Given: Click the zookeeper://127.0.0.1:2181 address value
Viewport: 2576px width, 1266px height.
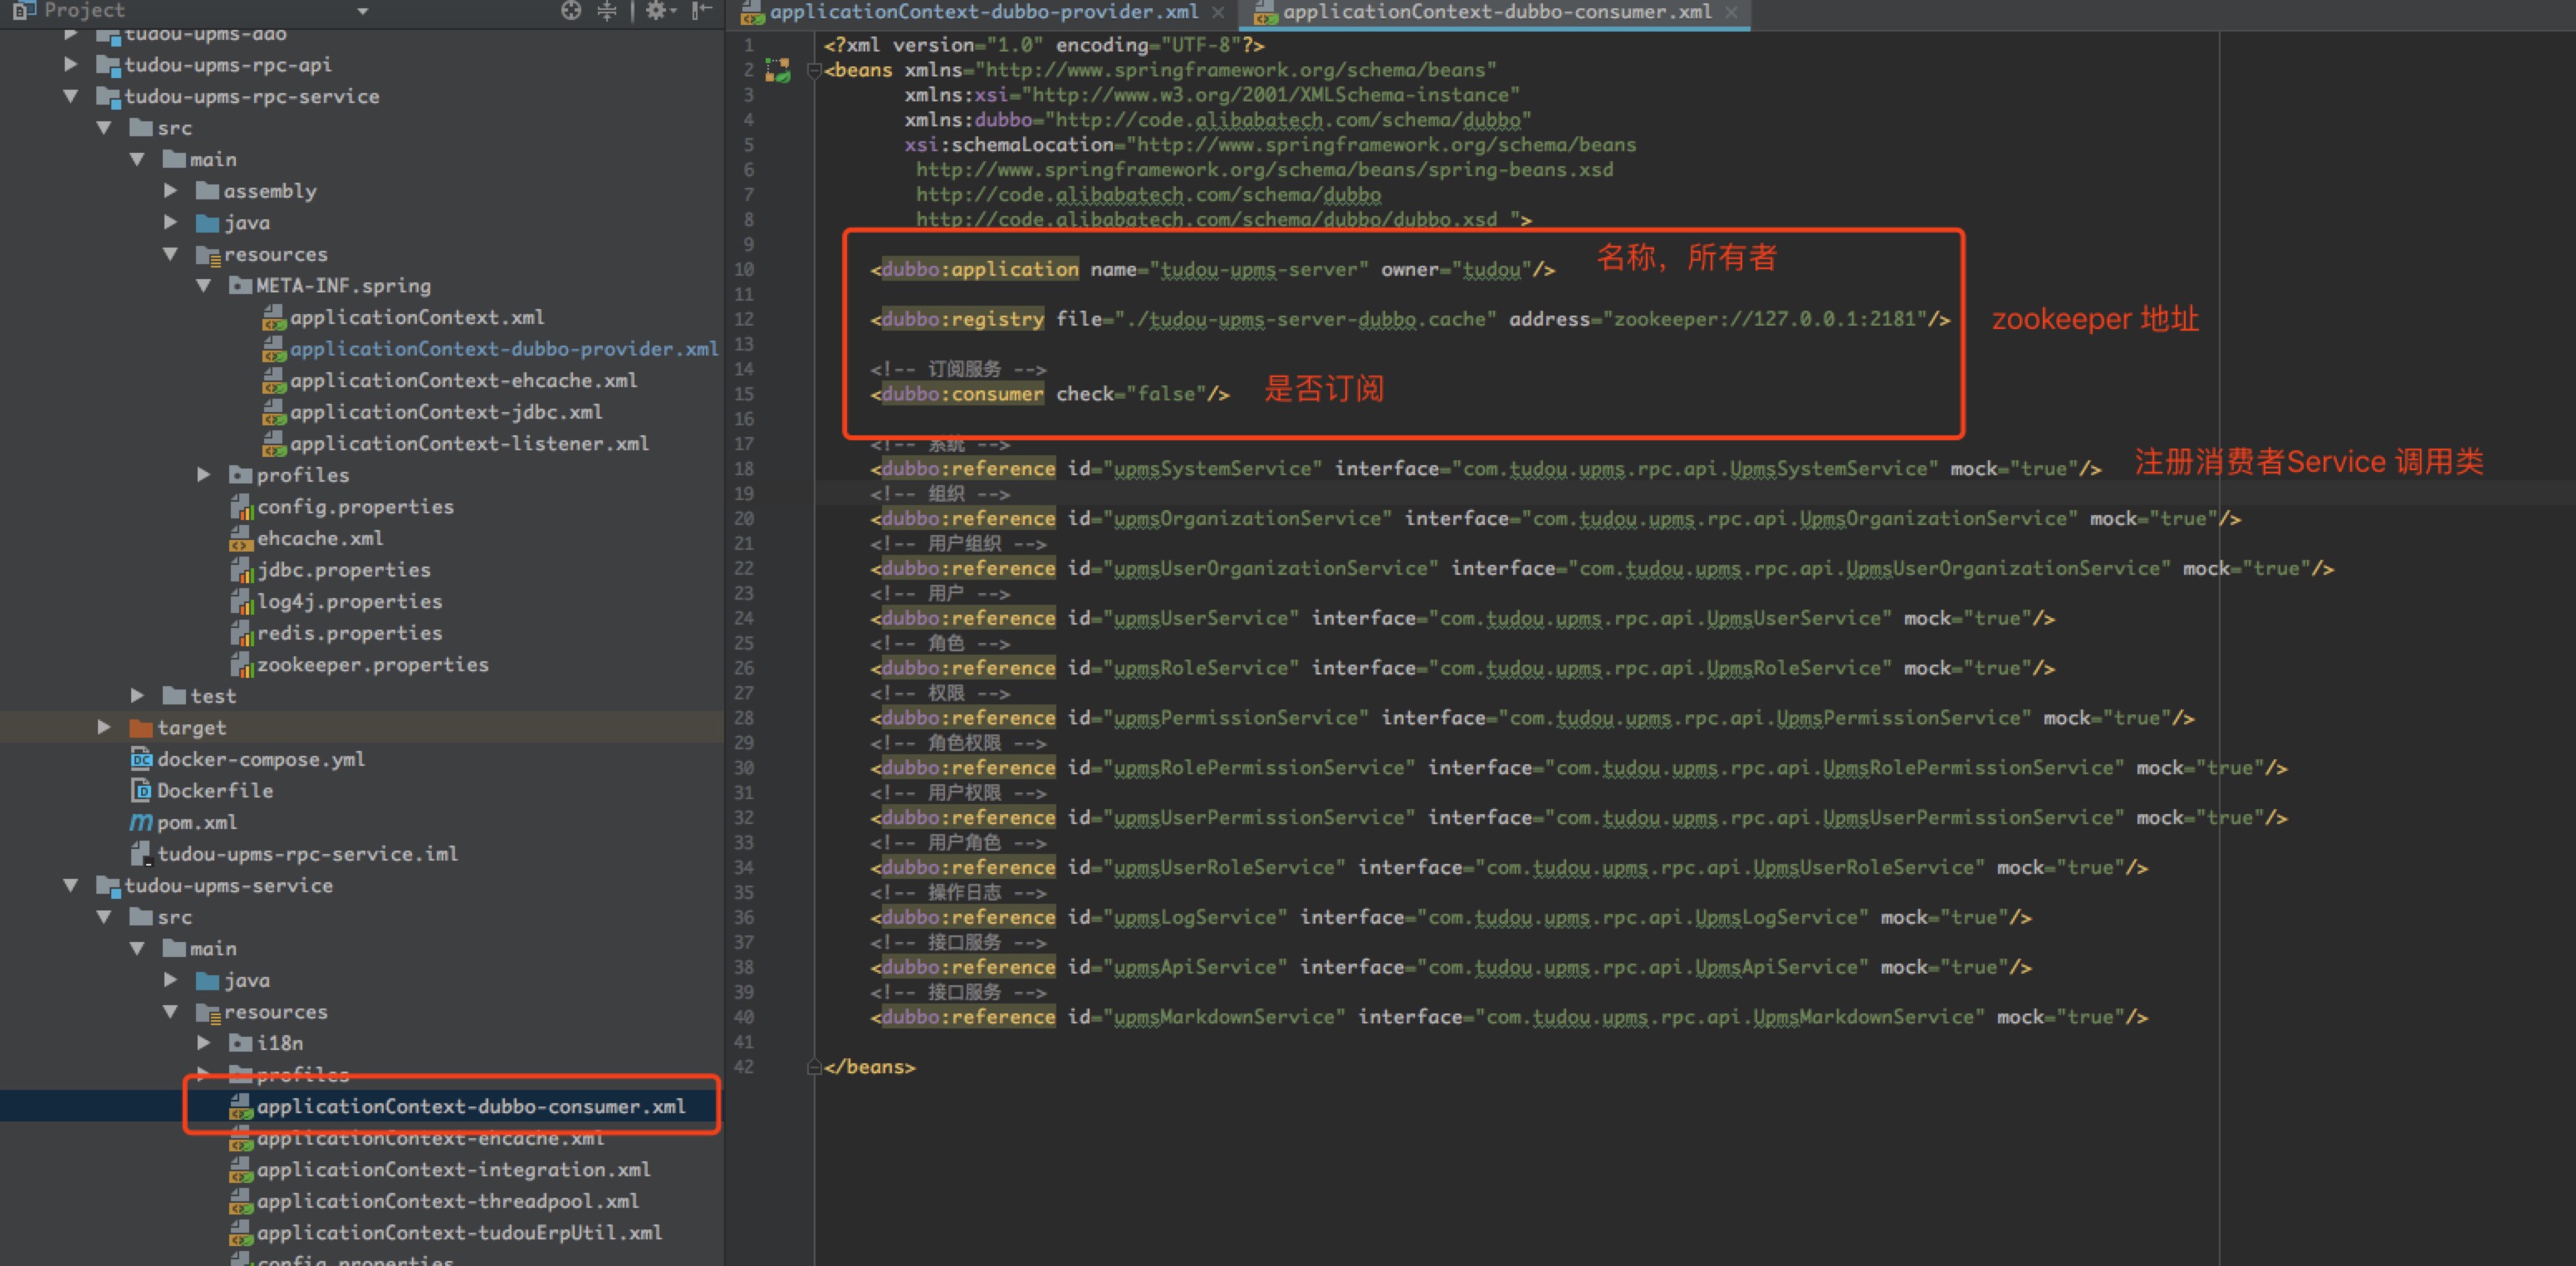Looking at the screenshot, I should pos(1764,319).
